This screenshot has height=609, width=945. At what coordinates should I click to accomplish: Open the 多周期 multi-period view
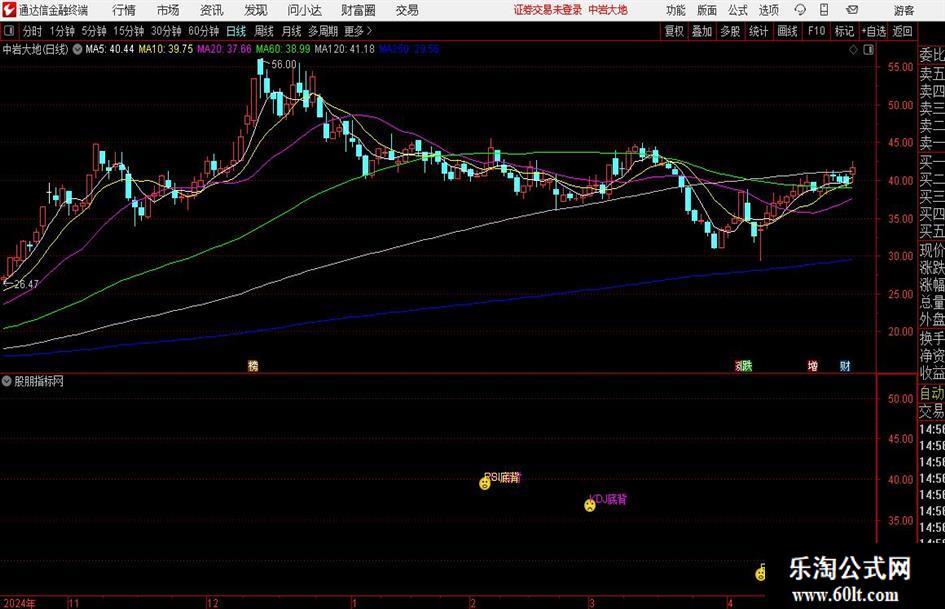(x=323, y=31)
